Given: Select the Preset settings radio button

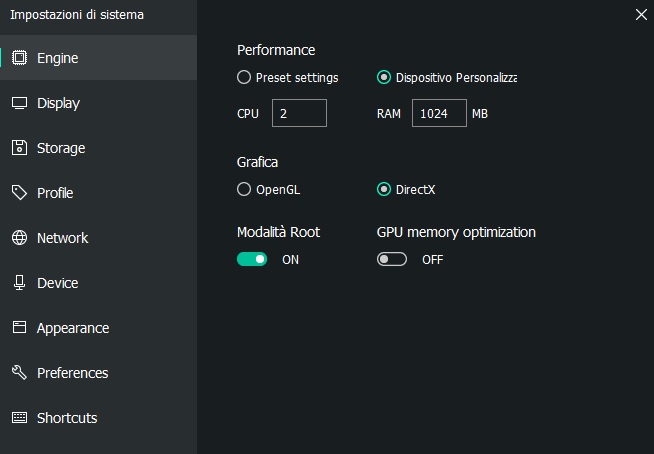Looking at the screenshot, I should pyautogui.click(x=244, y=77).
